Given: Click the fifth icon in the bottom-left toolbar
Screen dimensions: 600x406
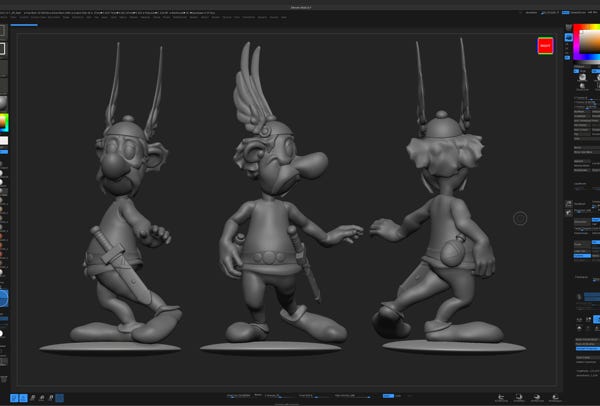Looking at the screenshot, I should pyautogui.click(x=51, y=398).
